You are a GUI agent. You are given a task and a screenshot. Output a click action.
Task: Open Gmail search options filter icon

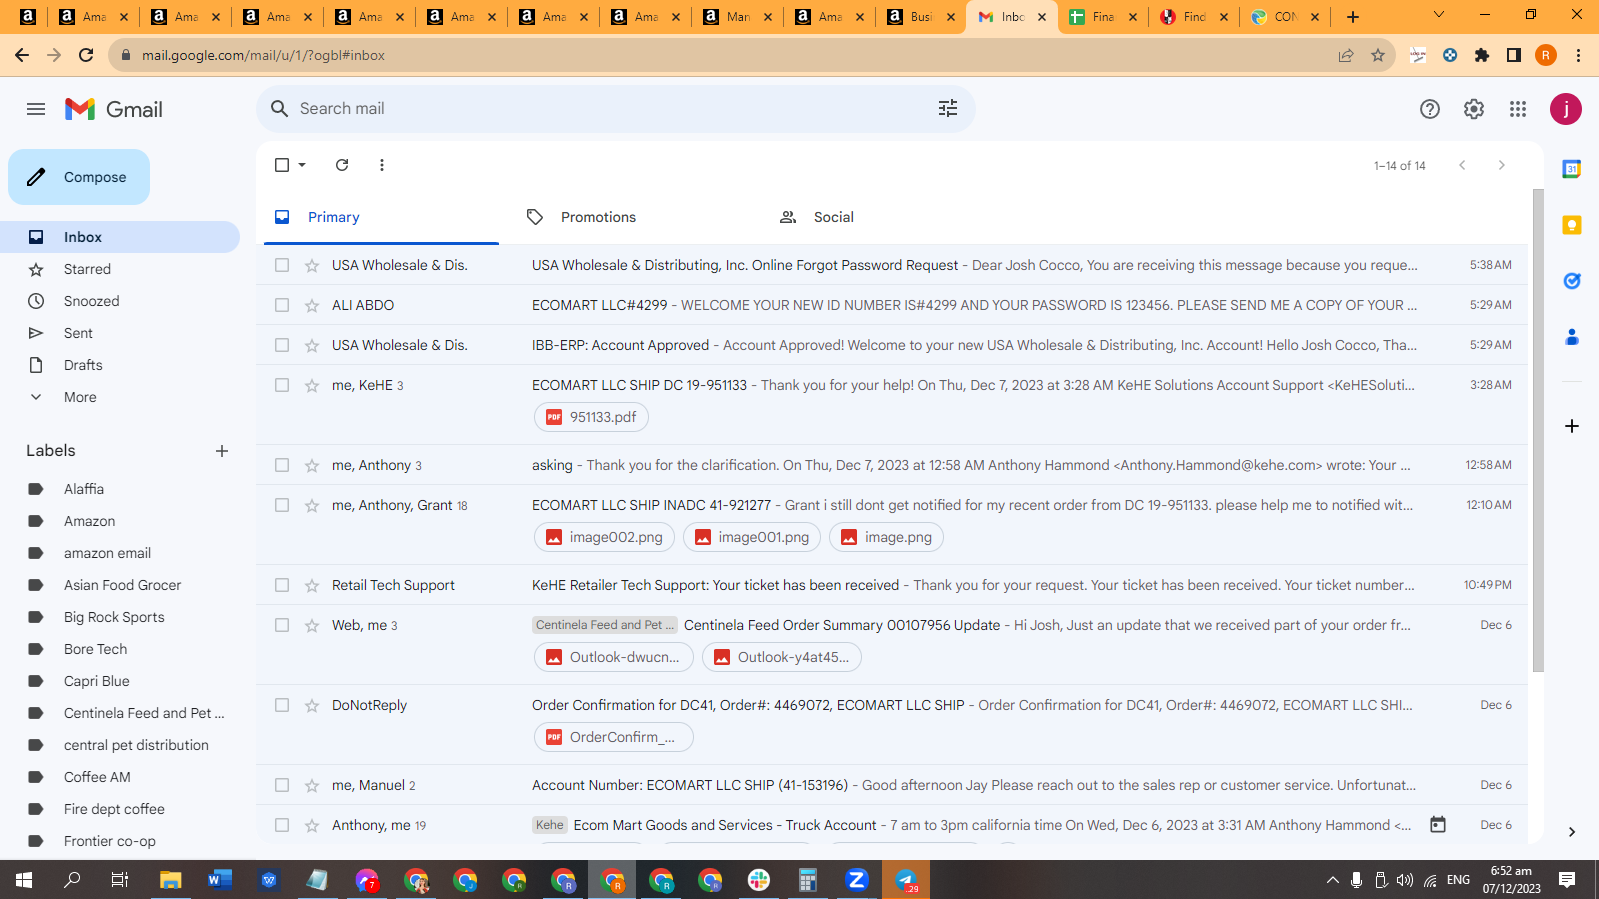pos(948,108)
